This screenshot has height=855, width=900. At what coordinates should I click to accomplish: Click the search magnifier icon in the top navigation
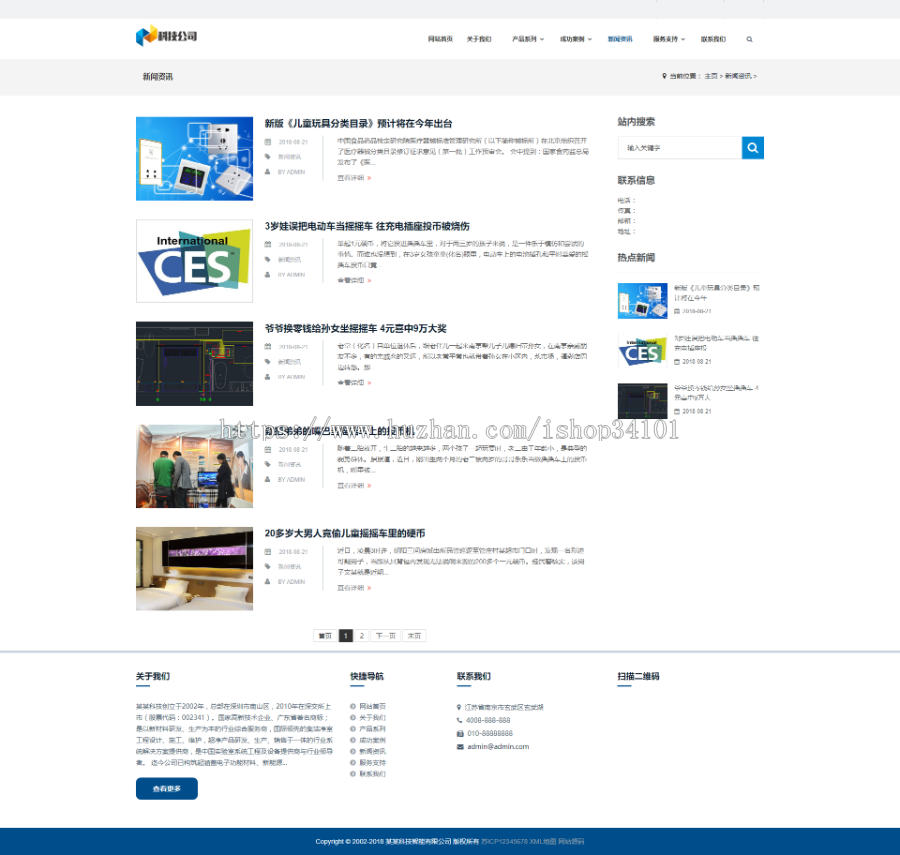pos(750,39)
